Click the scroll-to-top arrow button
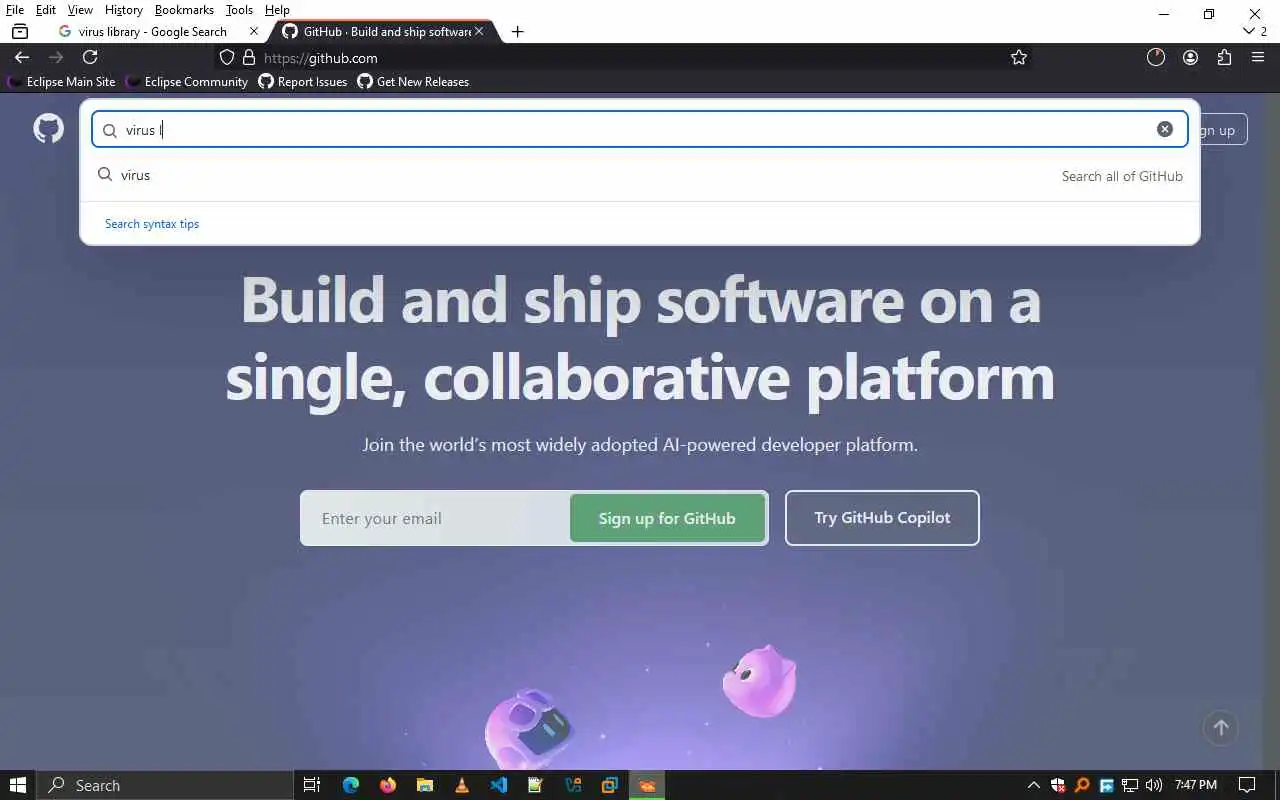Image resolution: width=1280 pixels, height=800 pixels. (x=1220, y=728)
